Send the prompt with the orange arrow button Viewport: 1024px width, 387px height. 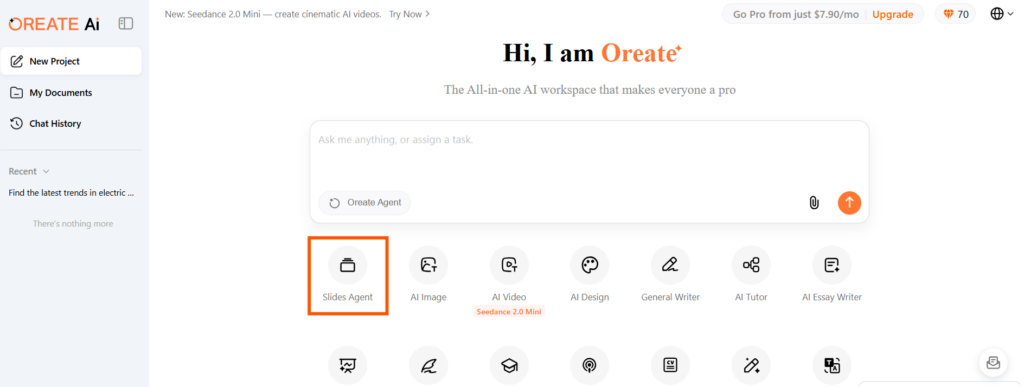tap(849, 202)
